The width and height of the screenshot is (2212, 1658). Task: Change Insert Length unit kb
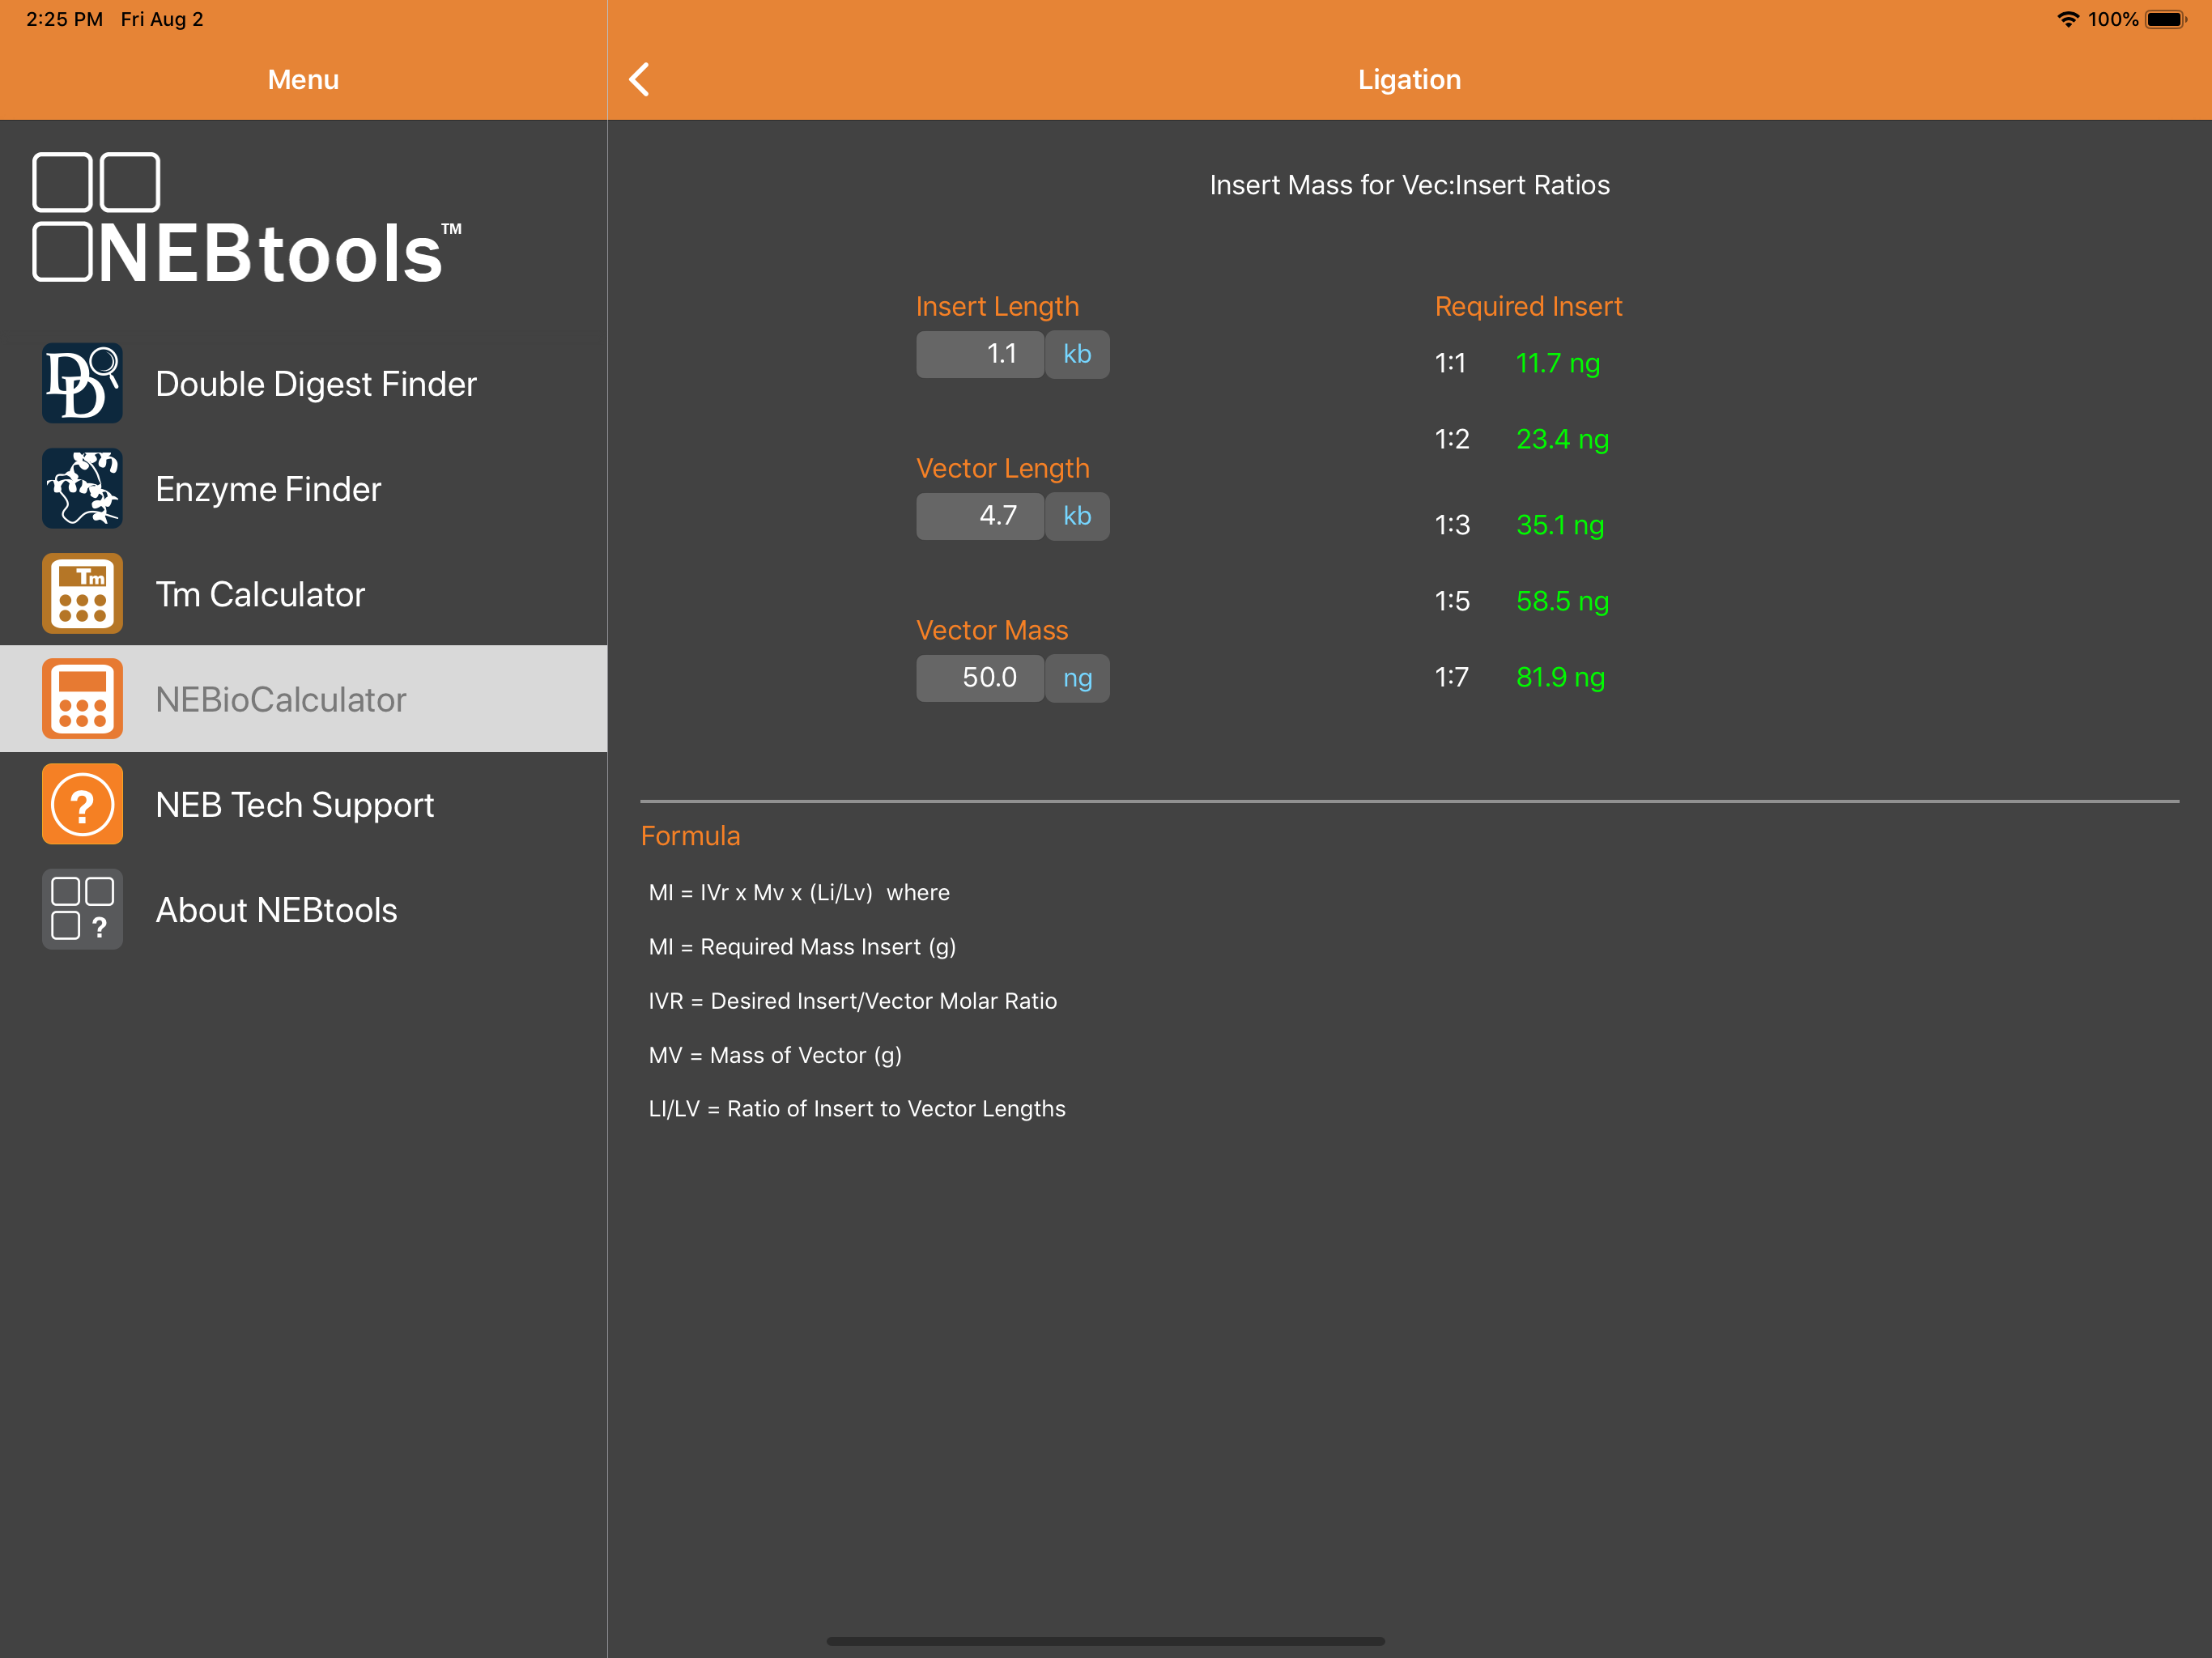click(1077, 354)
